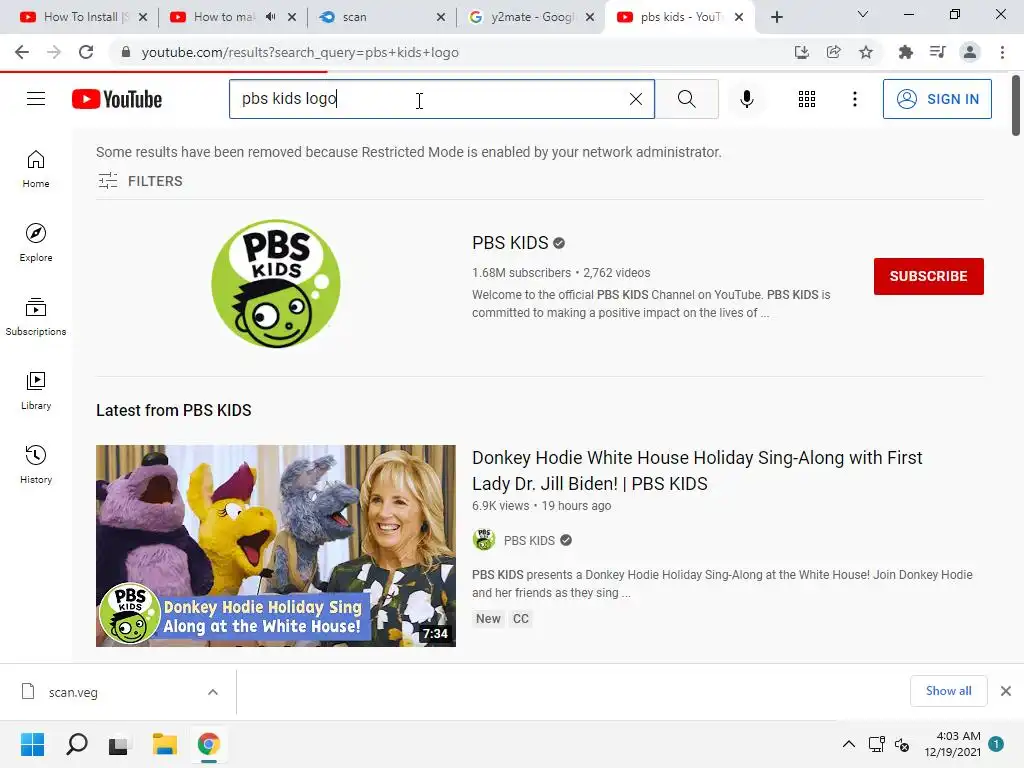Open the notification count badge
Image resolution: width=1024 pixels, height=768 pixels.
coord(996,744)
